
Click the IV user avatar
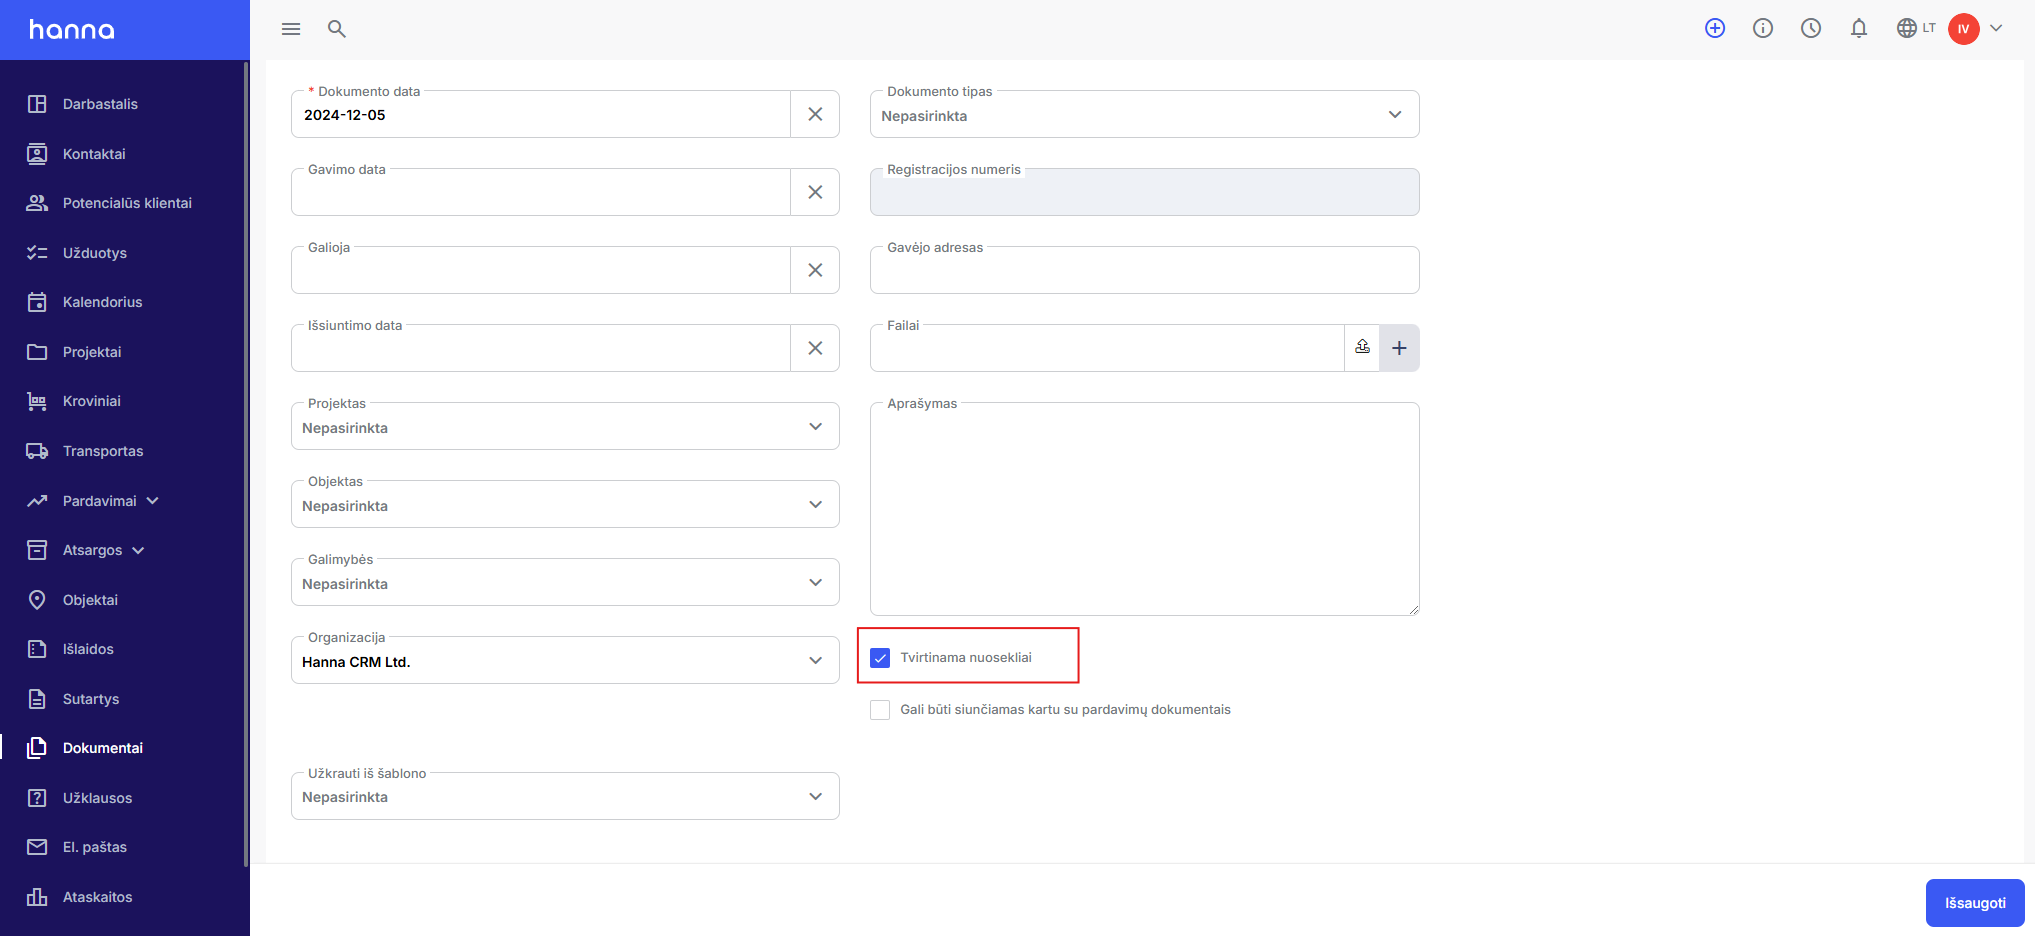(x=1964, y=29)
